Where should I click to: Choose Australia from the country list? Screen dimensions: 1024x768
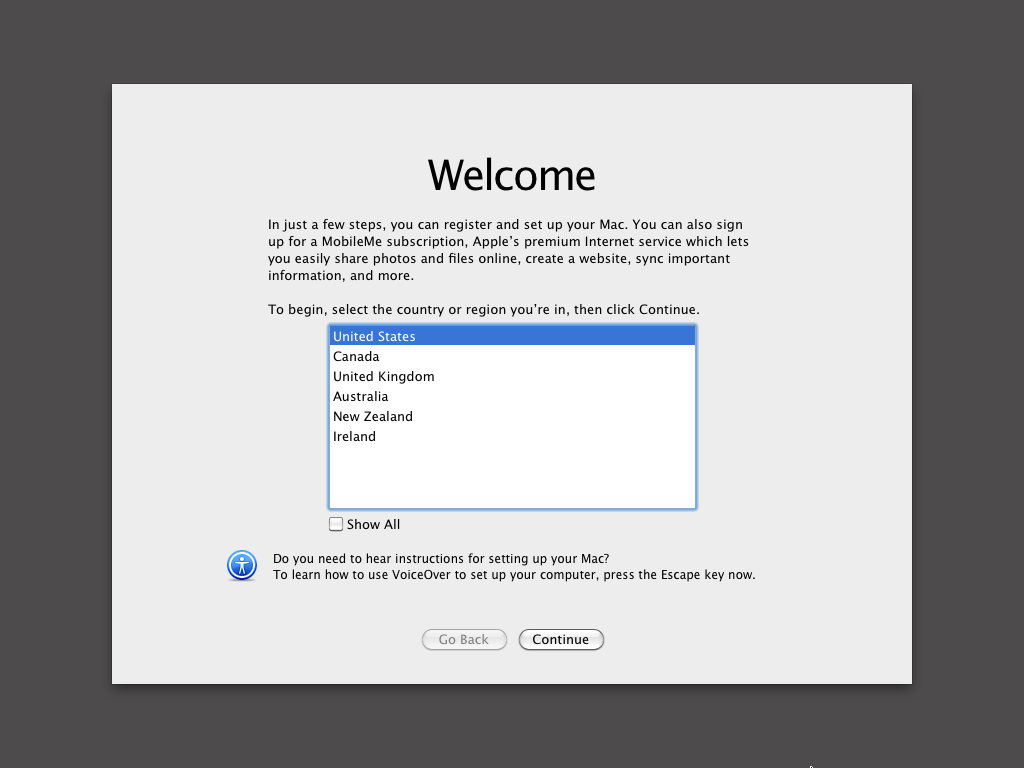512,396
